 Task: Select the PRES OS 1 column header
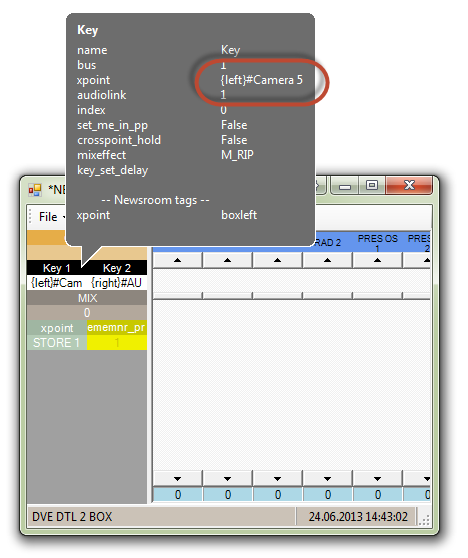click(377, 242)
